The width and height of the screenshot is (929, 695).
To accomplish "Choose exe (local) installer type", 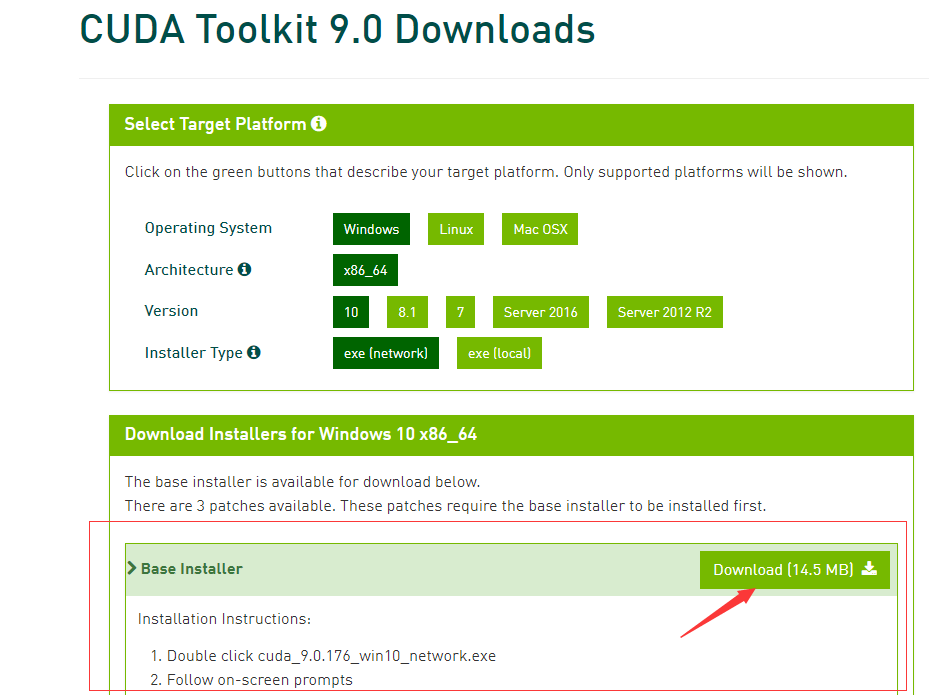I will click(x=499, y=353).
